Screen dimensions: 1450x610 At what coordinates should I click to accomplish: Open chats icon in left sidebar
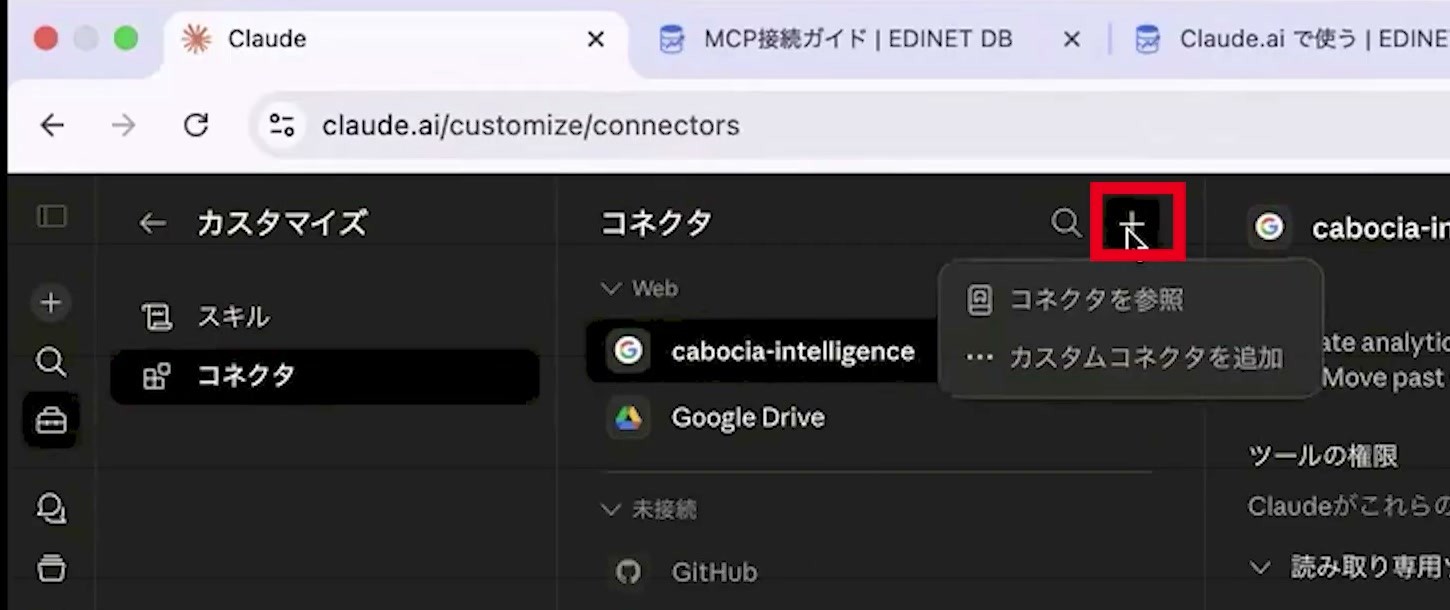[51, 509]
